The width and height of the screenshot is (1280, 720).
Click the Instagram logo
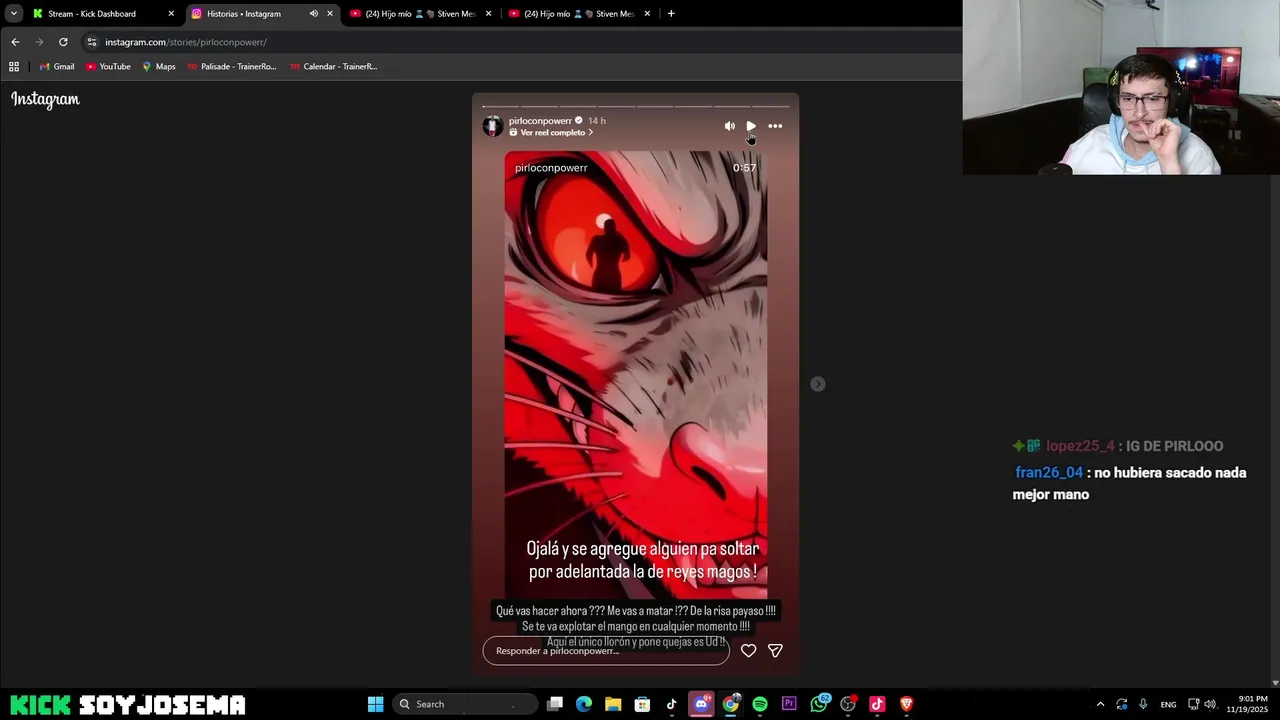click(45, 99)
